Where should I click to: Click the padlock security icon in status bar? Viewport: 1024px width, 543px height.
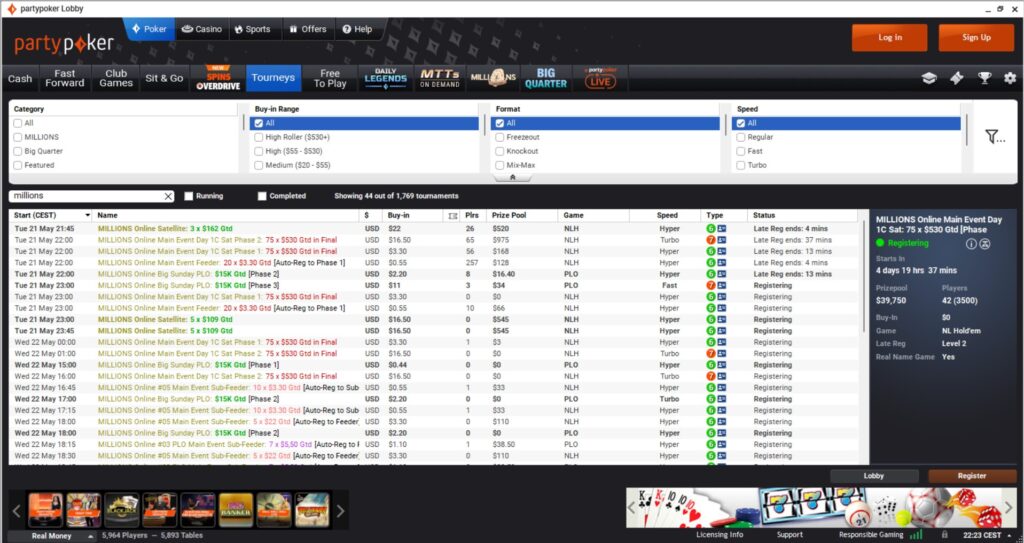click(x=944, y=535)
